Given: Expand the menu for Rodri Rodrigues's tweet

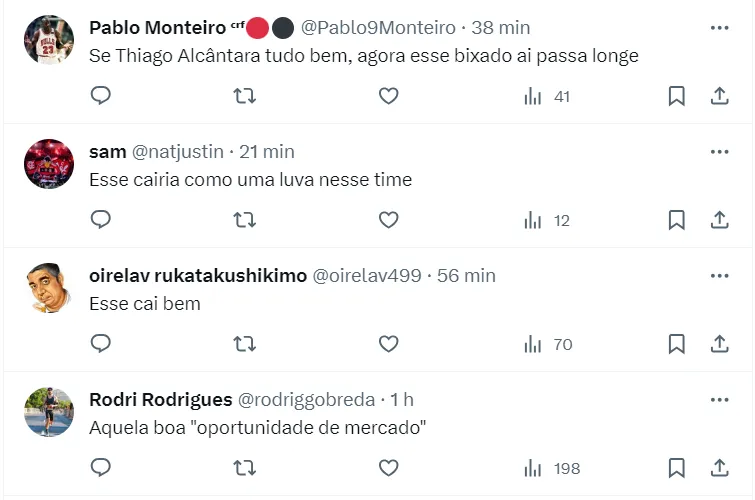Looking at the screenshot, I should 719,400.
